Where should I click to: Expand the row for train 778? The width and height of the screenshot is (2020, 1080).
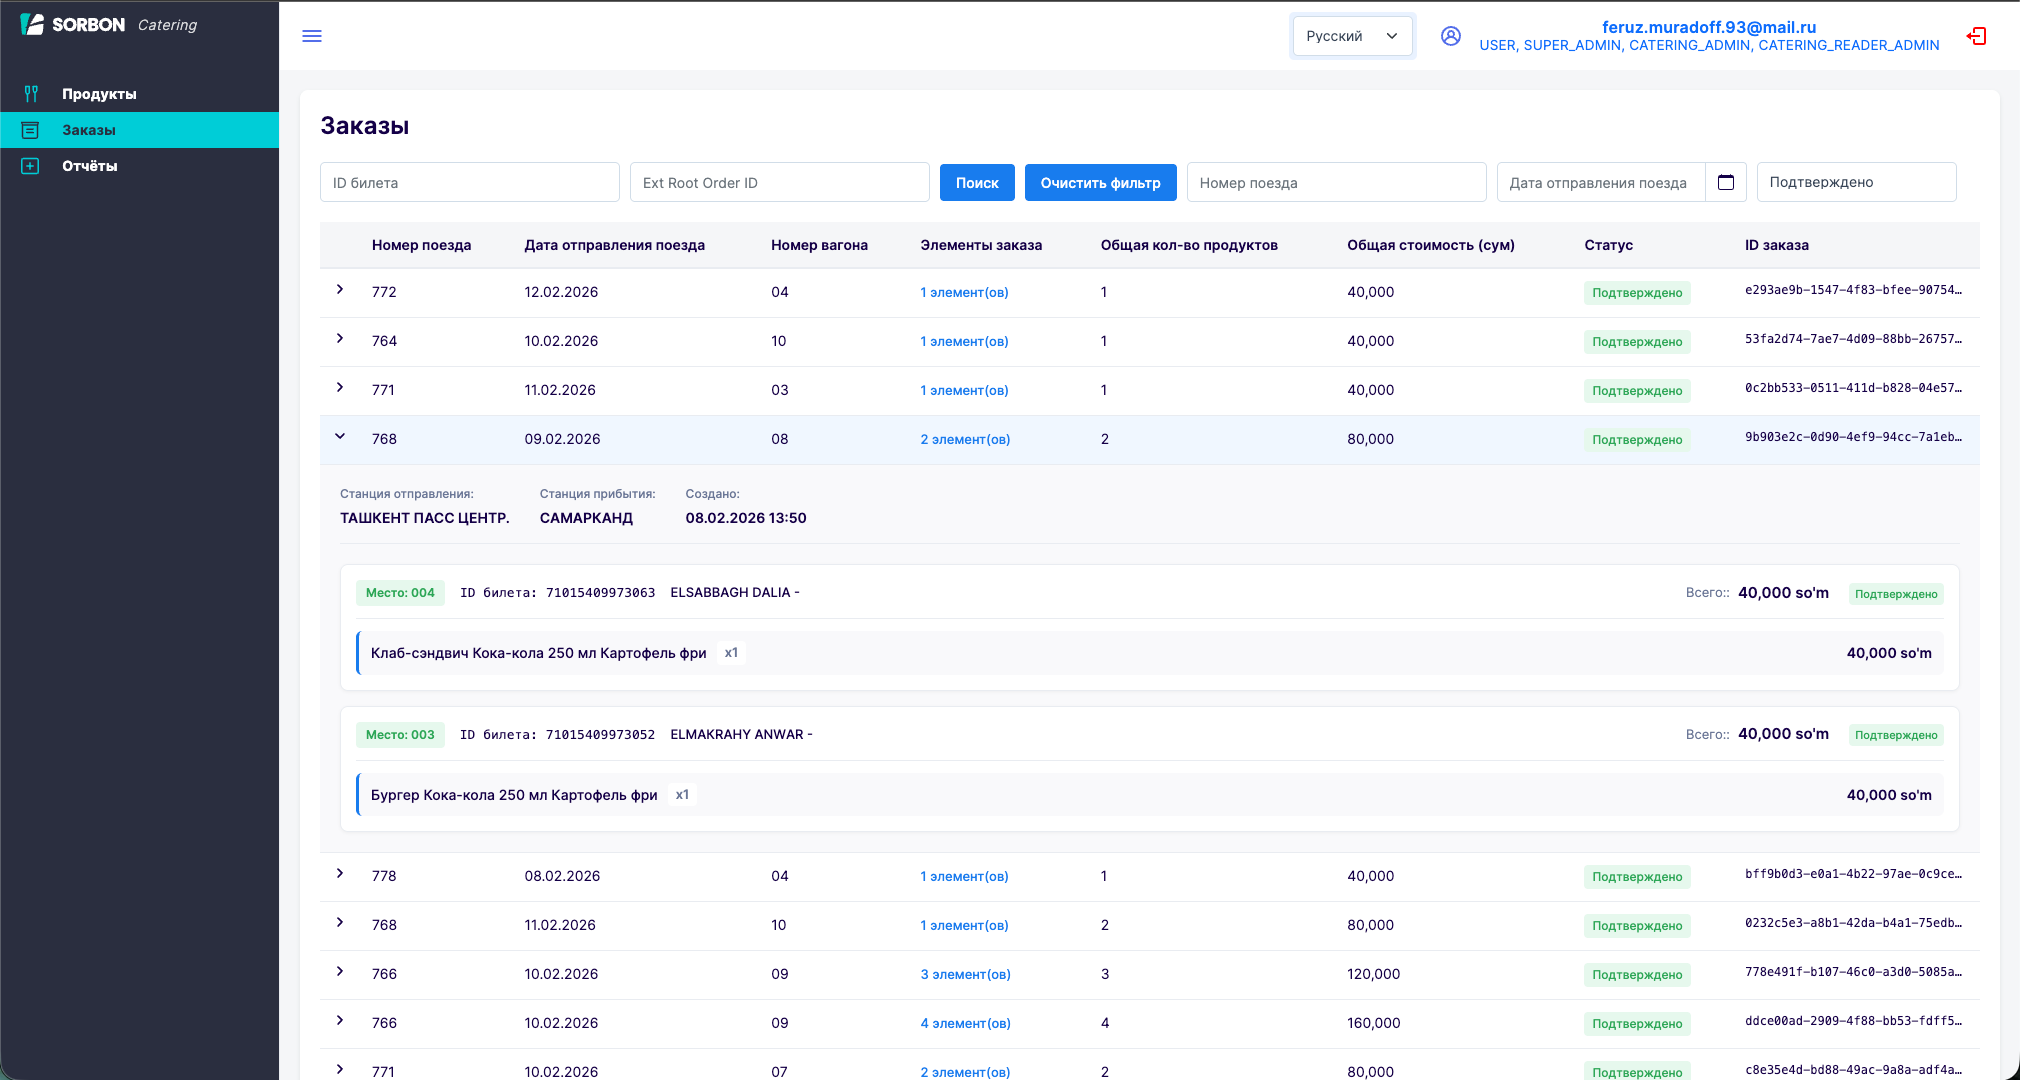pos(340,873)
